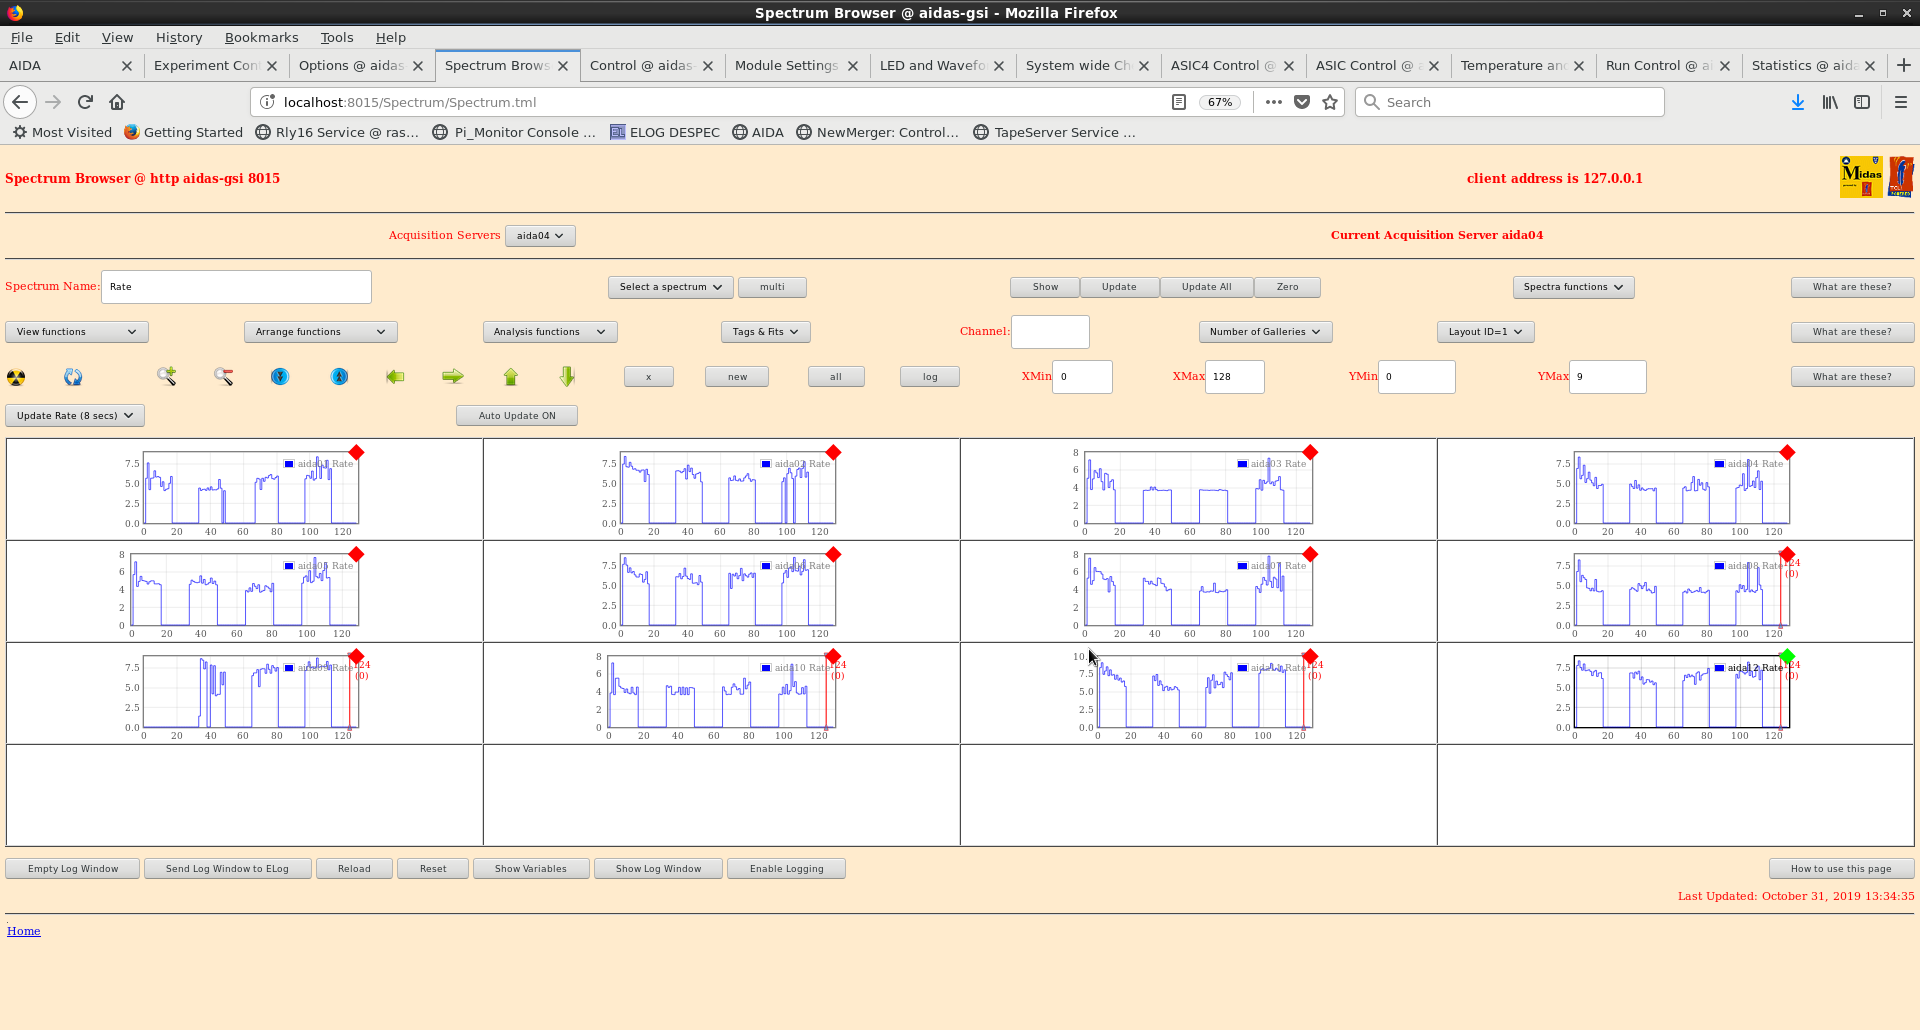
Task: Click the XMax input field
Action: (1235, 377)
